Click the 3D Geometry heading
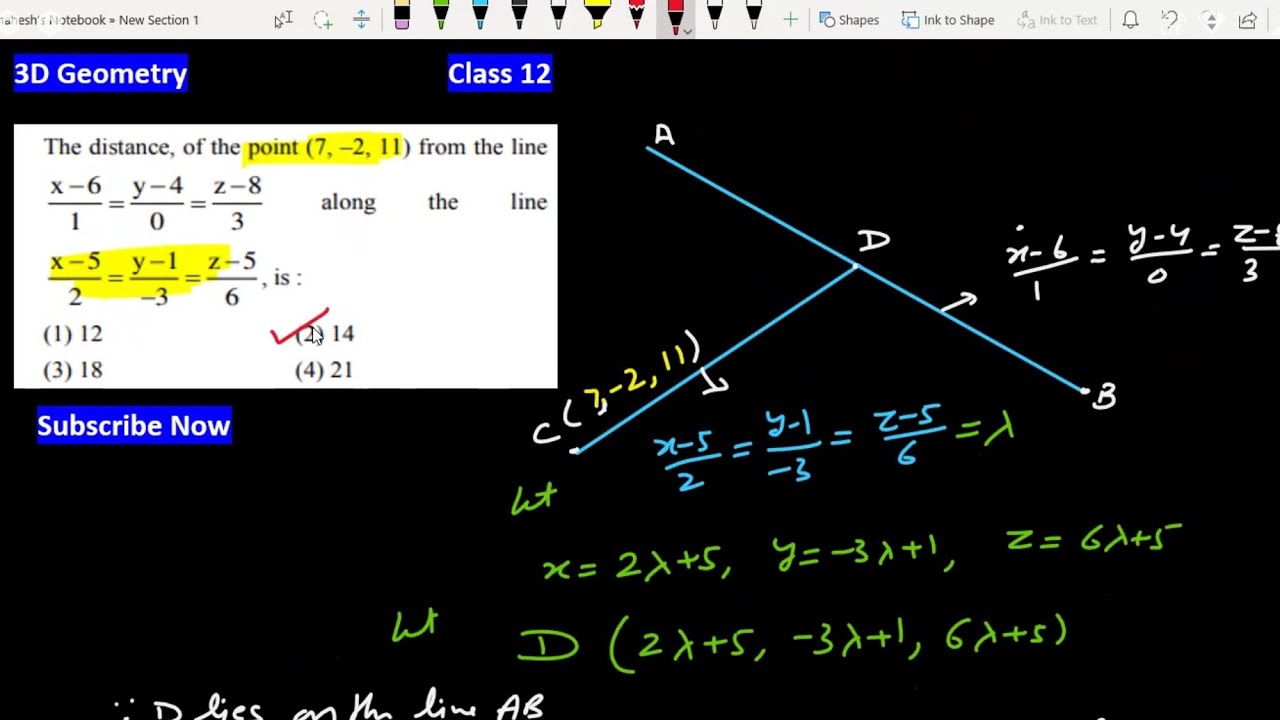Screen dimensions: 1280x720 click(100, 73)
